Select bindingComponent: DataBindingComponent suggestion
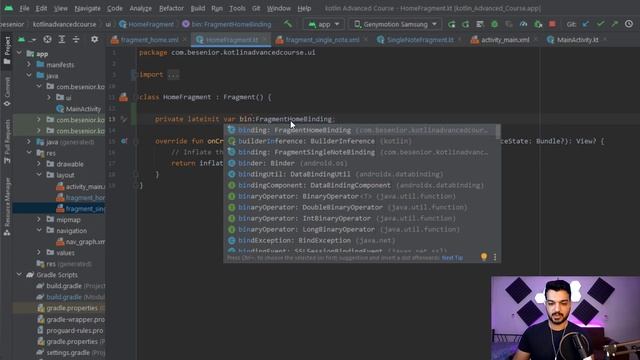The height and width of the screenshot is (360, 640). point(361,185)
